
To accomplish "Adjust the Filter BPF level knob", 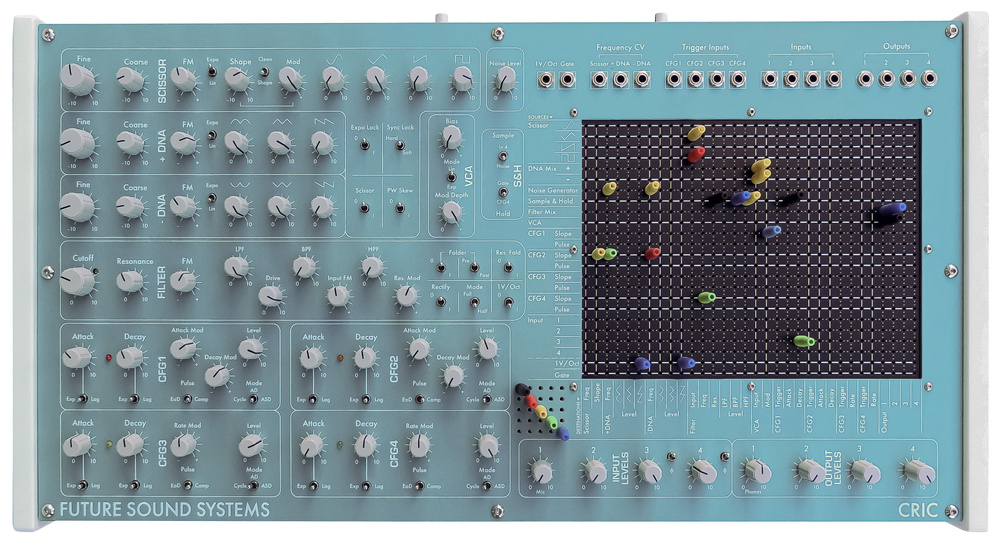I will pos(305,267).
